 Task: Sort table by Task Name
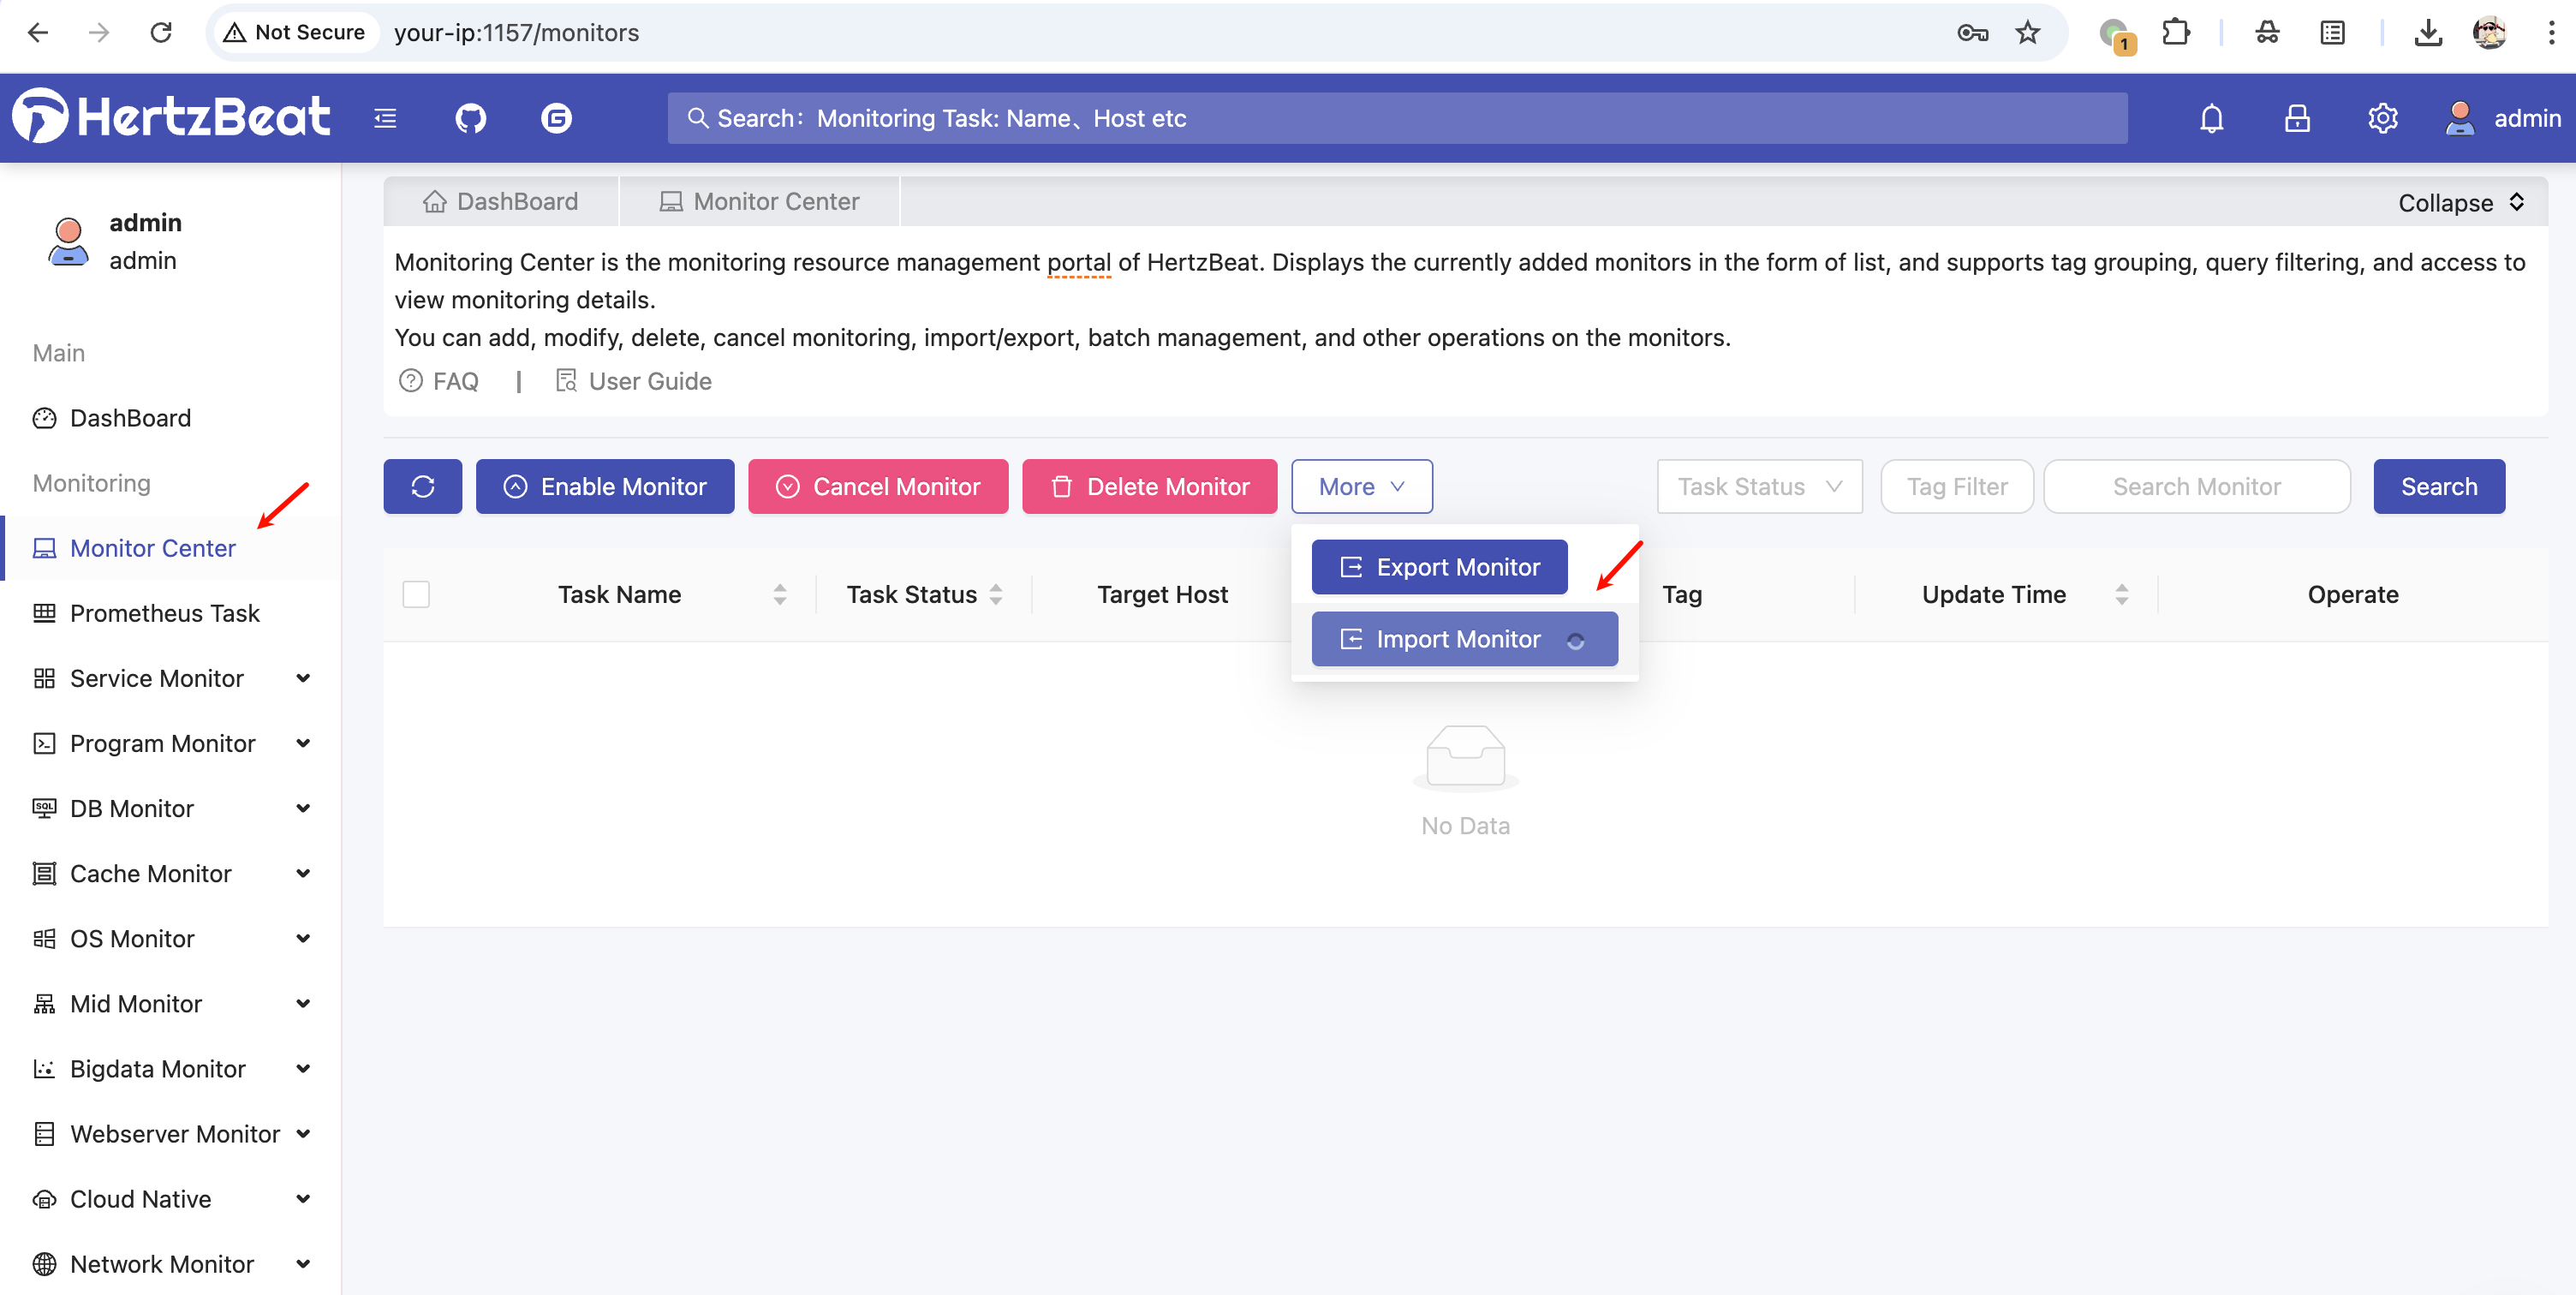point(779,594)
